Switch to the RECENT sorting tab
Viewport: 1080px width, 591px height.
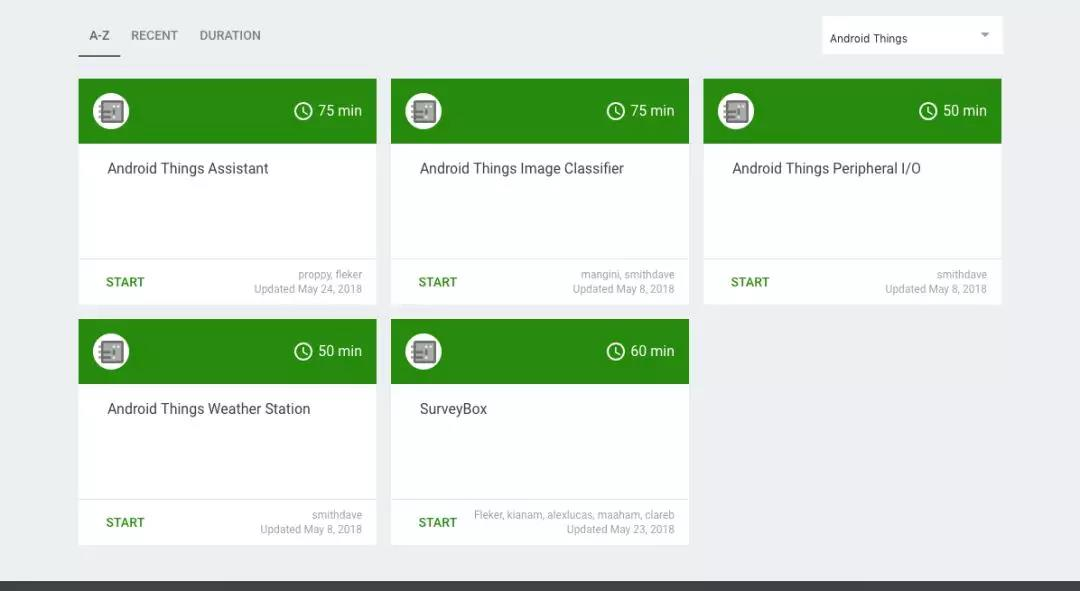pos(154,35)
